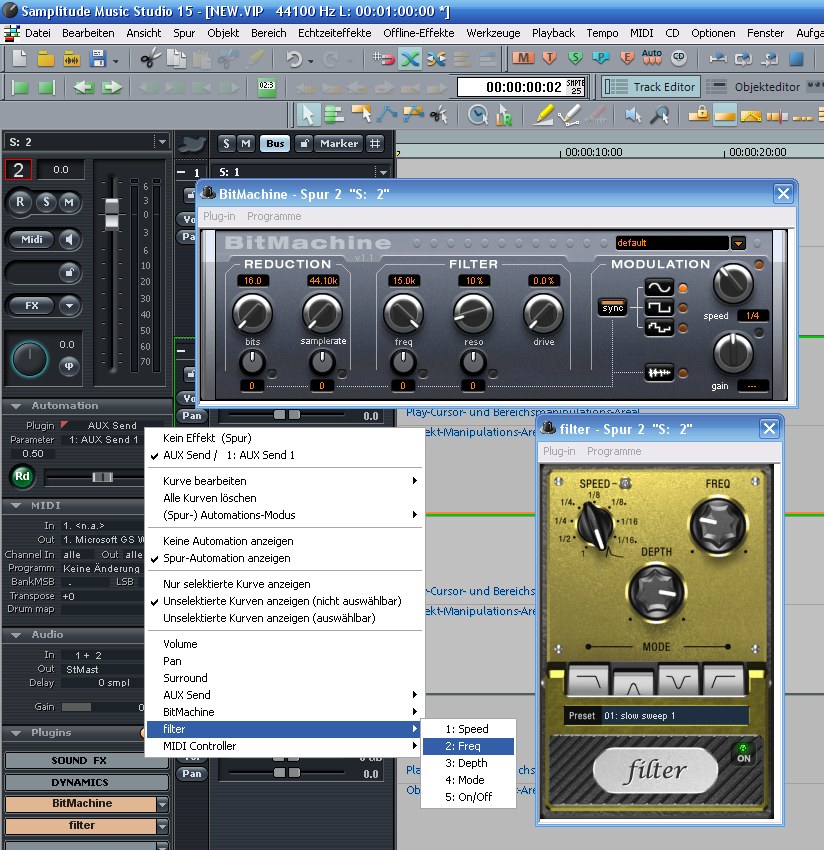824x850 pixels.
Task: Click the Track Editor button
Action: (x=651, y=87)
